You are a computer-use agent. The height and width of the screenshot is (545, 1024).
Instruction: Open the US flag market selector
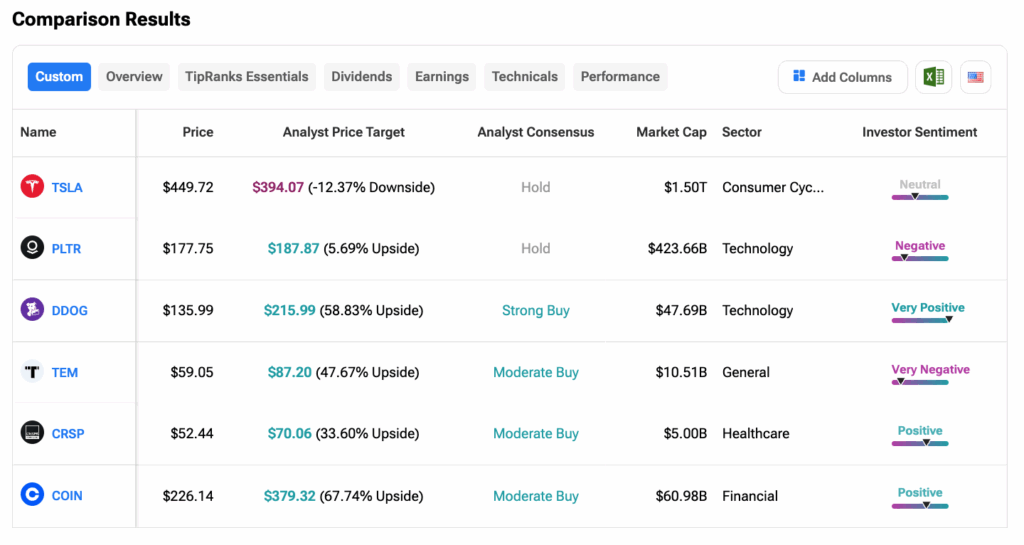tap(975, 77)
